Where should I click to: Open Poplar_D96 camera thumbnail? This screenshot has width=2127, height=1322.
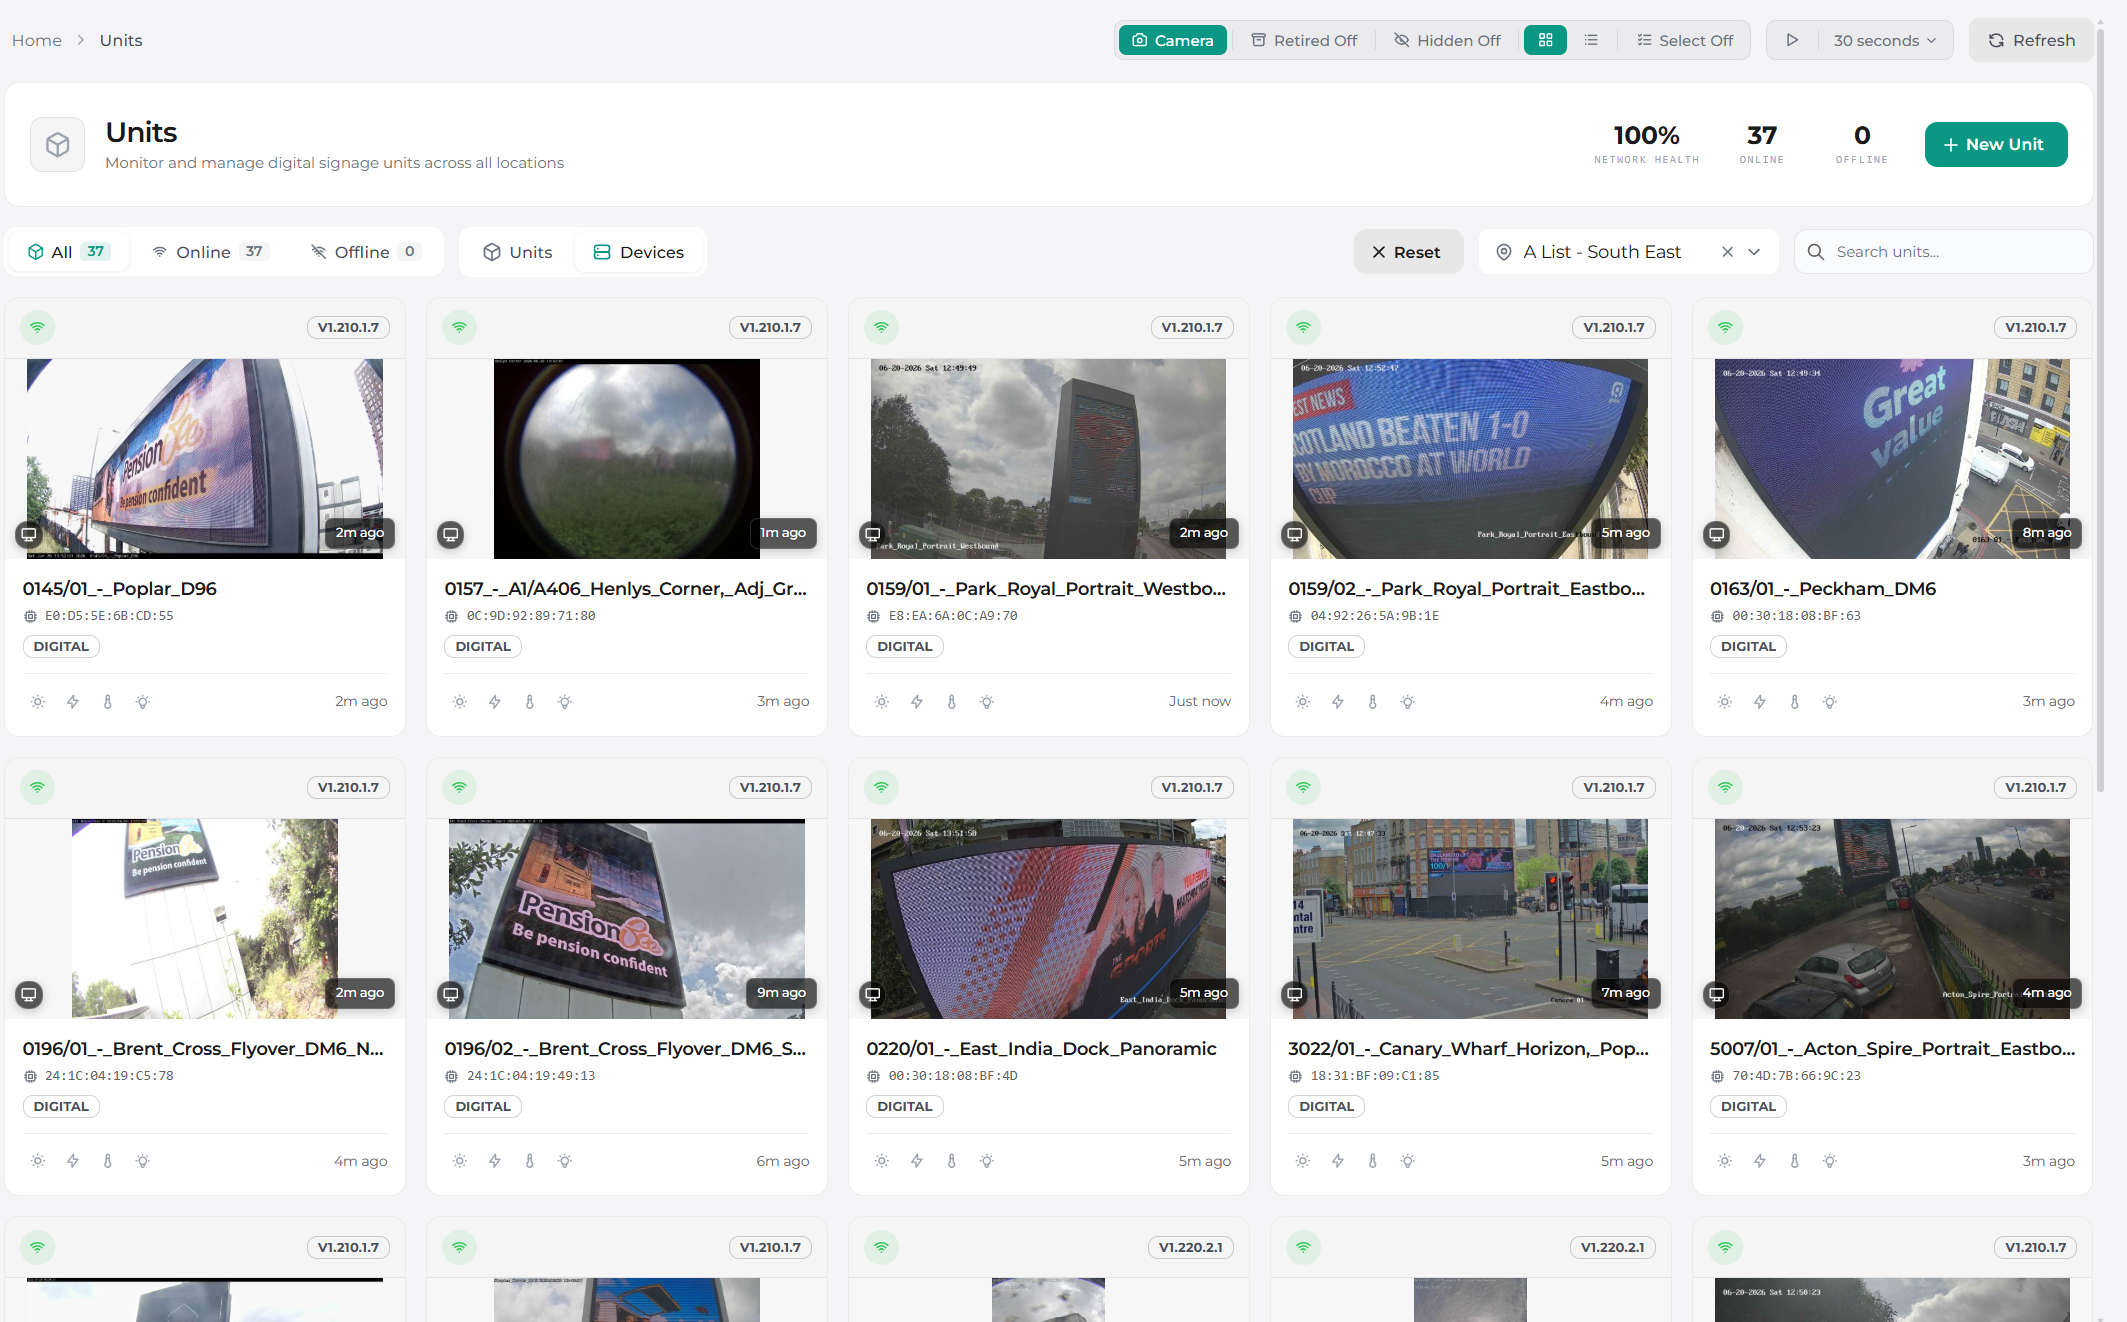click(x=205, y=458)
